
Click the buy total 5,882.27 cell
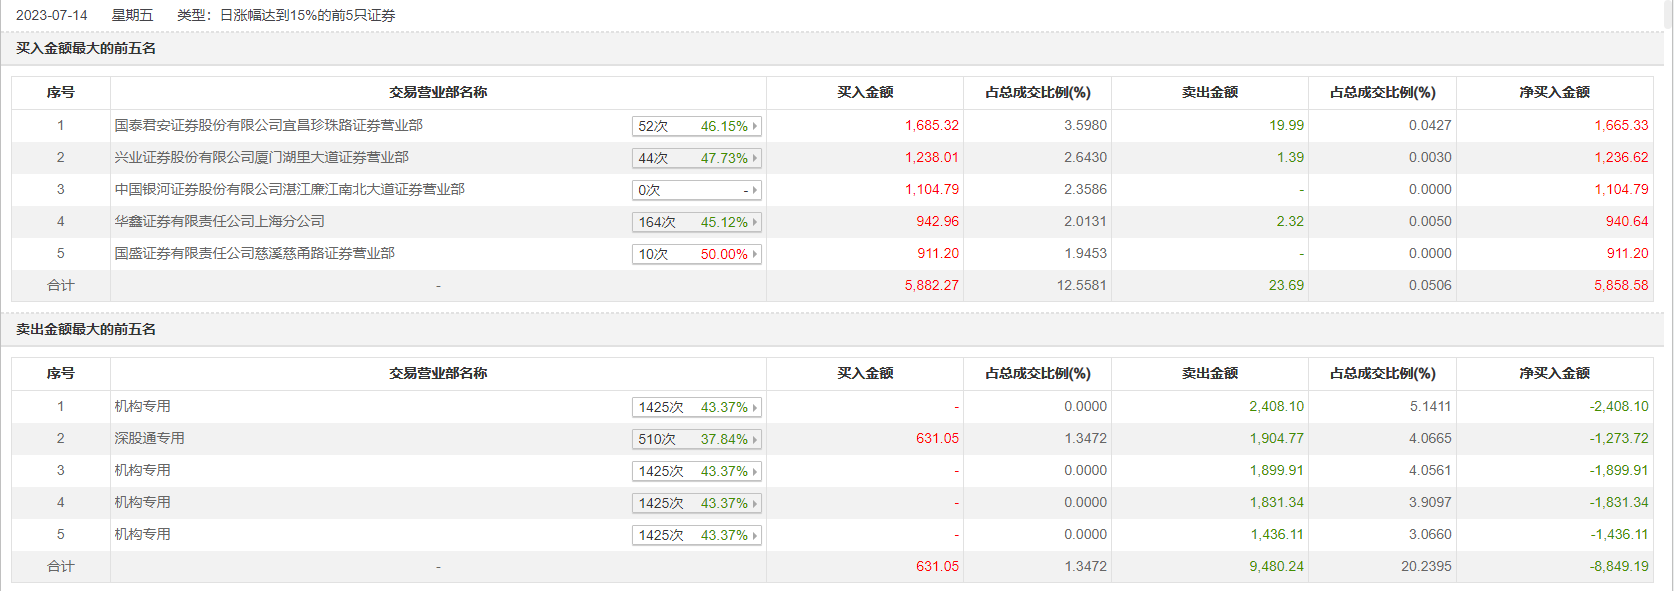[931, 285]
